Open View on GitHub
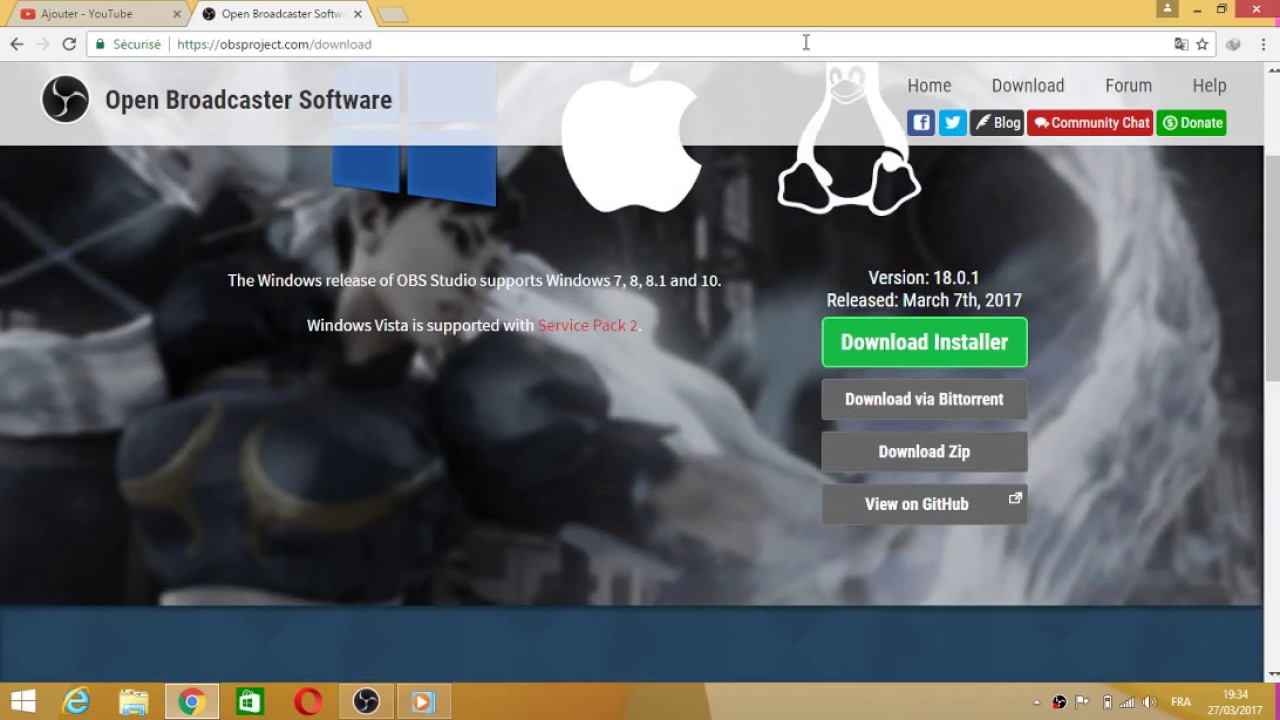The height and width of the screenshot is (720, 1280). pos(924,504)
